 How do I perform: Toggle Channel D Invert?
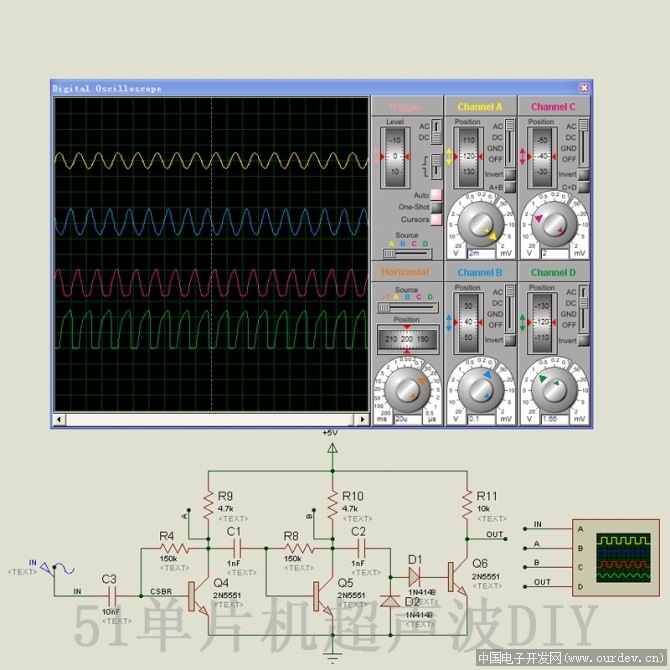point(583,340)
